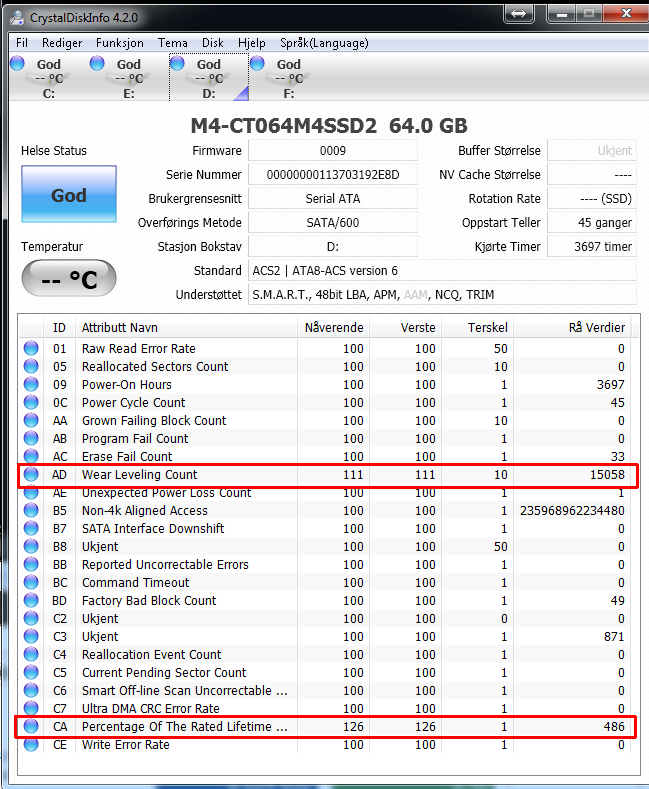
Task: Click status icon for Reallocated Sectors Count
Action: click(31, 366)
